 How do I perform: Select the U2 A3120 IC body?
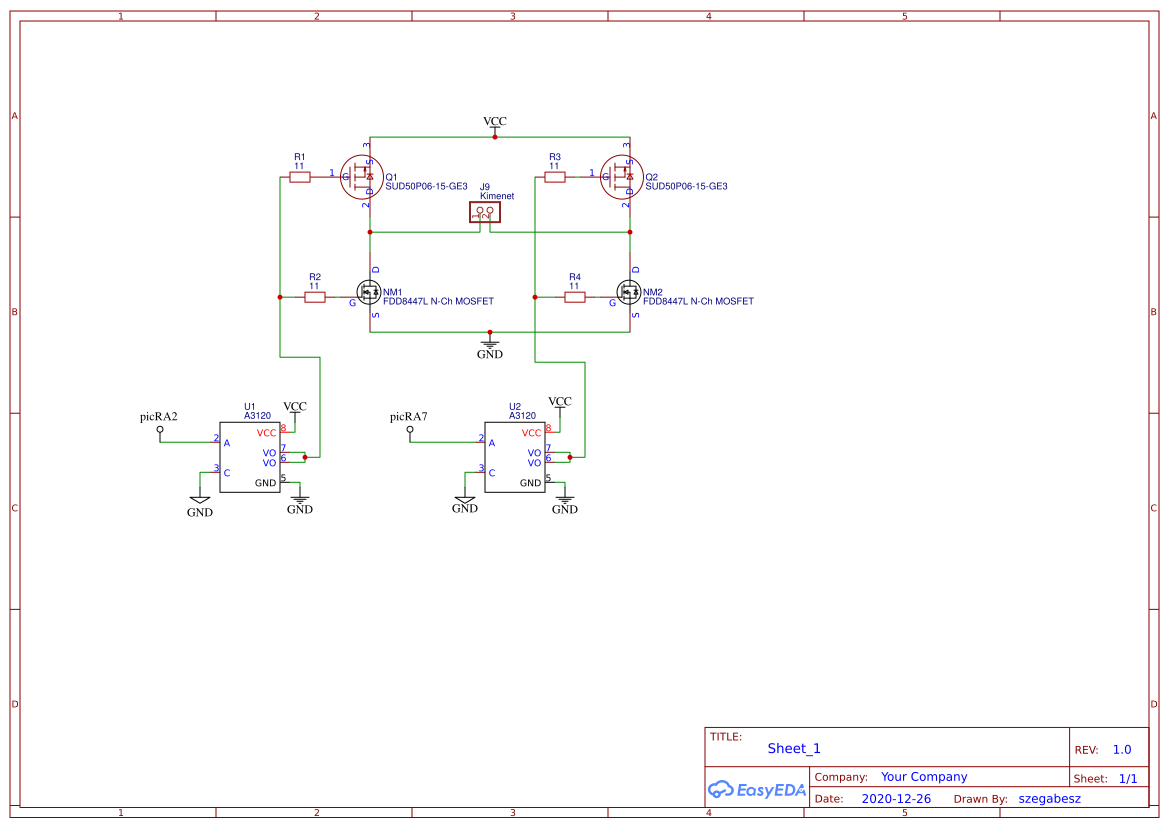tap(515, 457)
